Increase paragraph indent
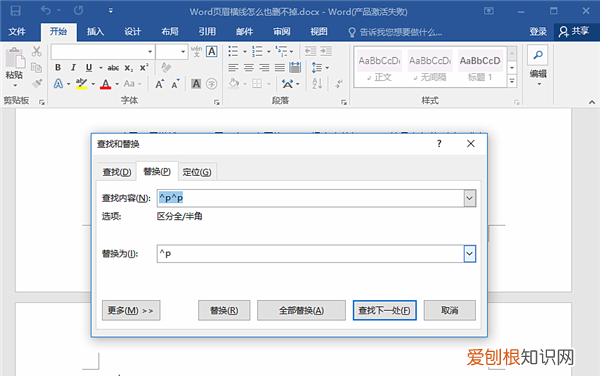 coord(326,51)
